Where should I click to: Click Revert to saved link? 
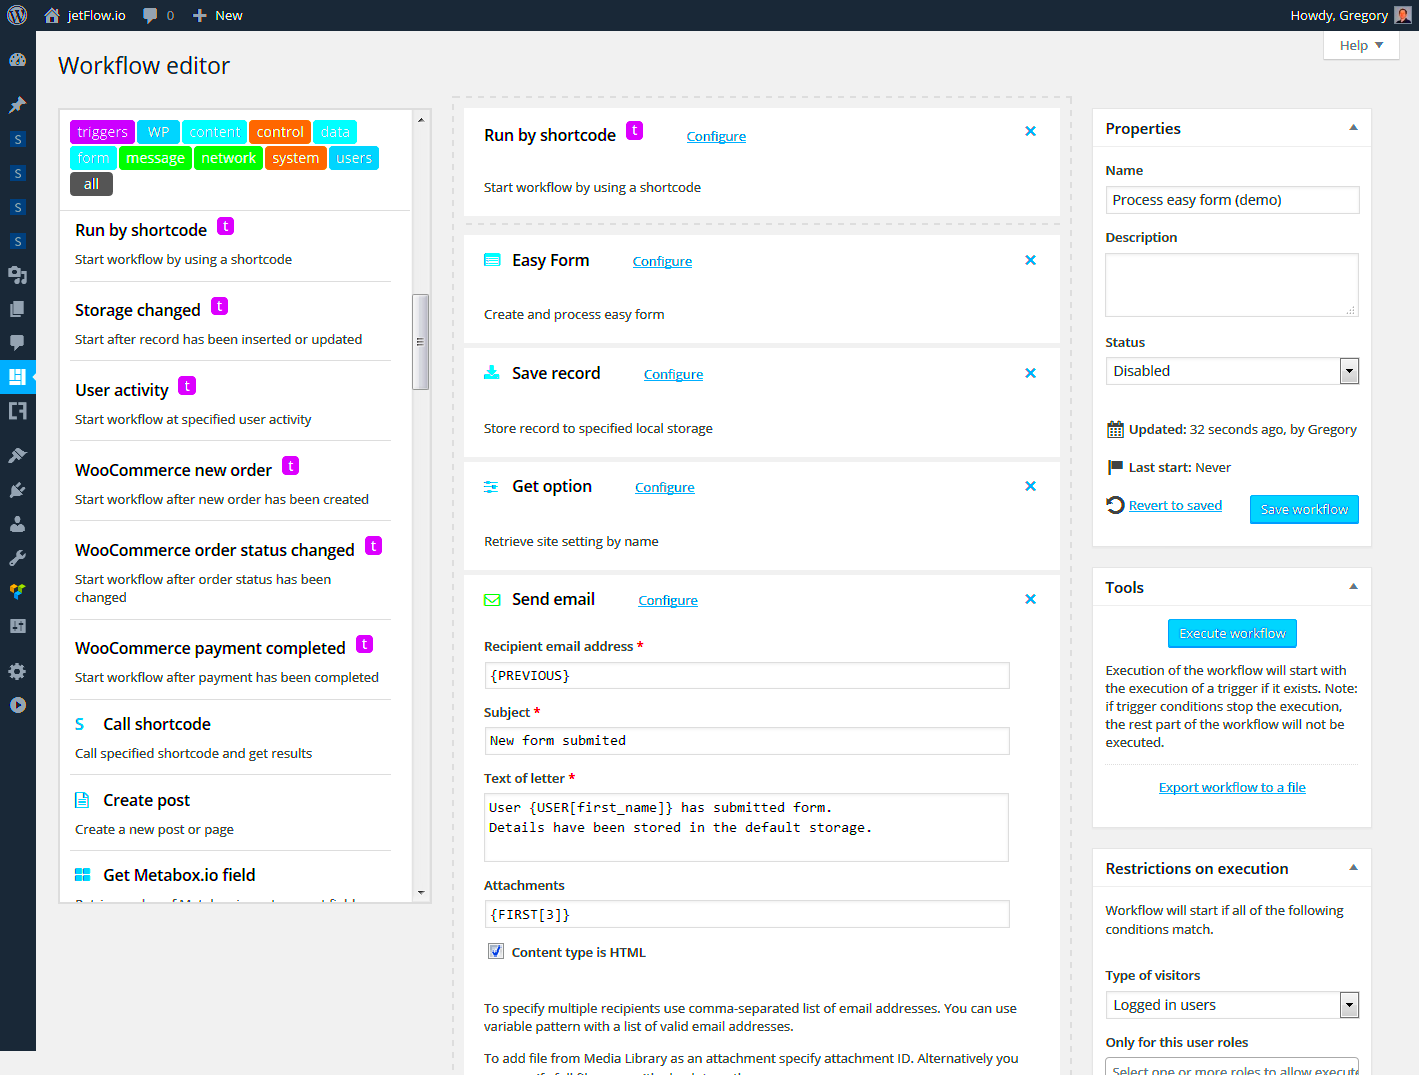pyautogui.click(x=1175, y=505)
